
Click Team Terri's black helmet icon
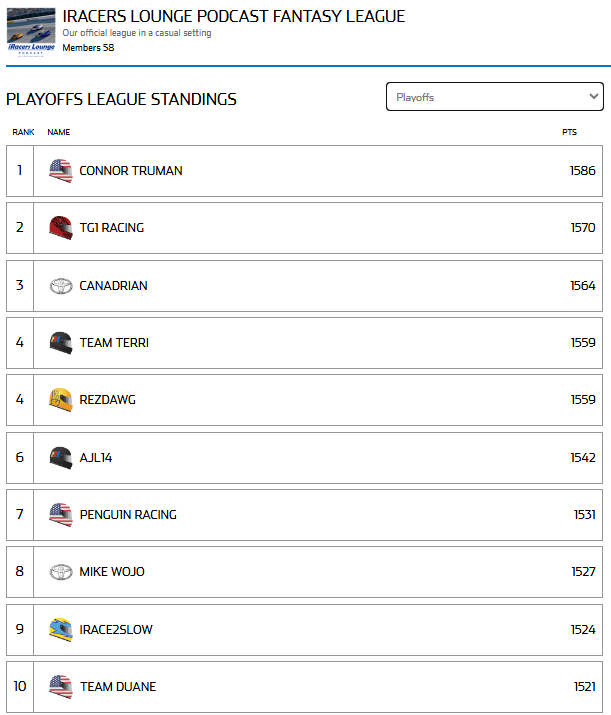coord(61,343)
